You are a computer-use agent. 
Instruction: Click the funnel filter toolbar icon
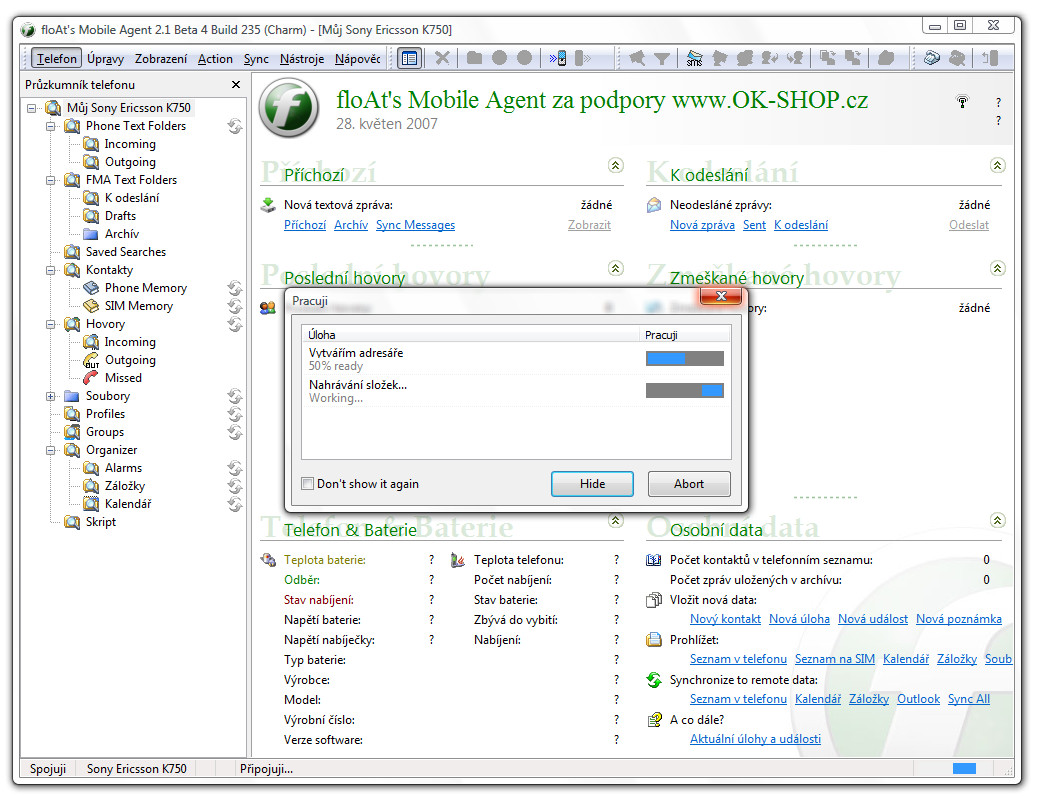click(x=661, y=59)
